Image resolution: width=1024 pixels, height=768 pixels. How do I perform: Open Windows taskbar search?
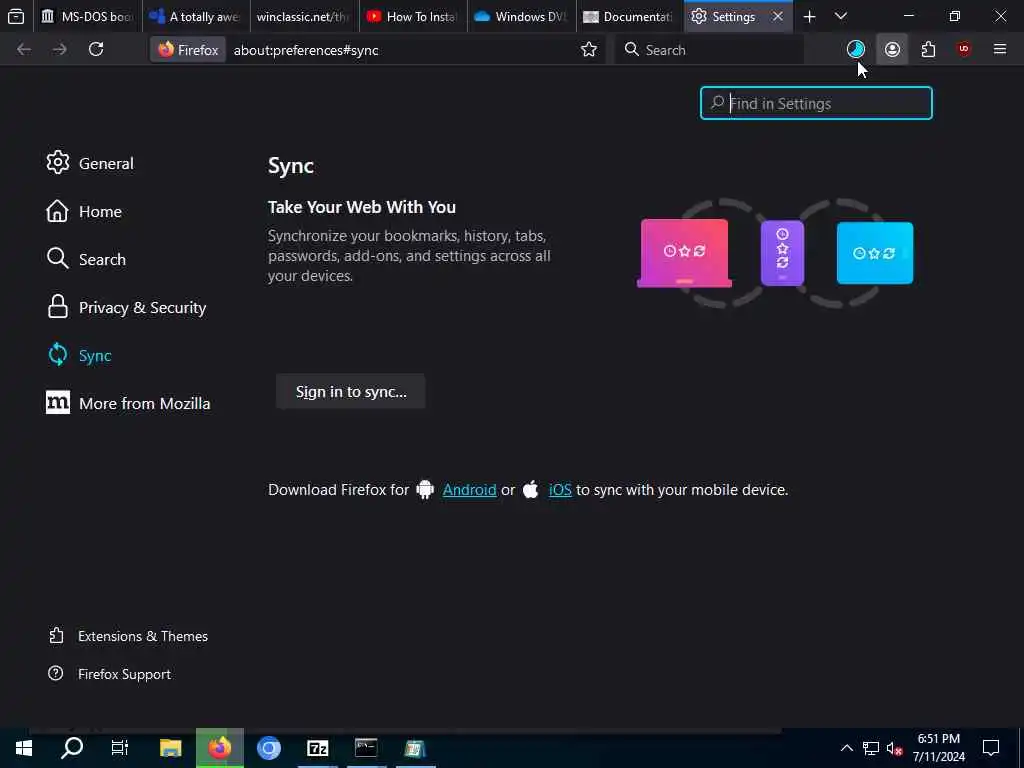pos(72,748)
